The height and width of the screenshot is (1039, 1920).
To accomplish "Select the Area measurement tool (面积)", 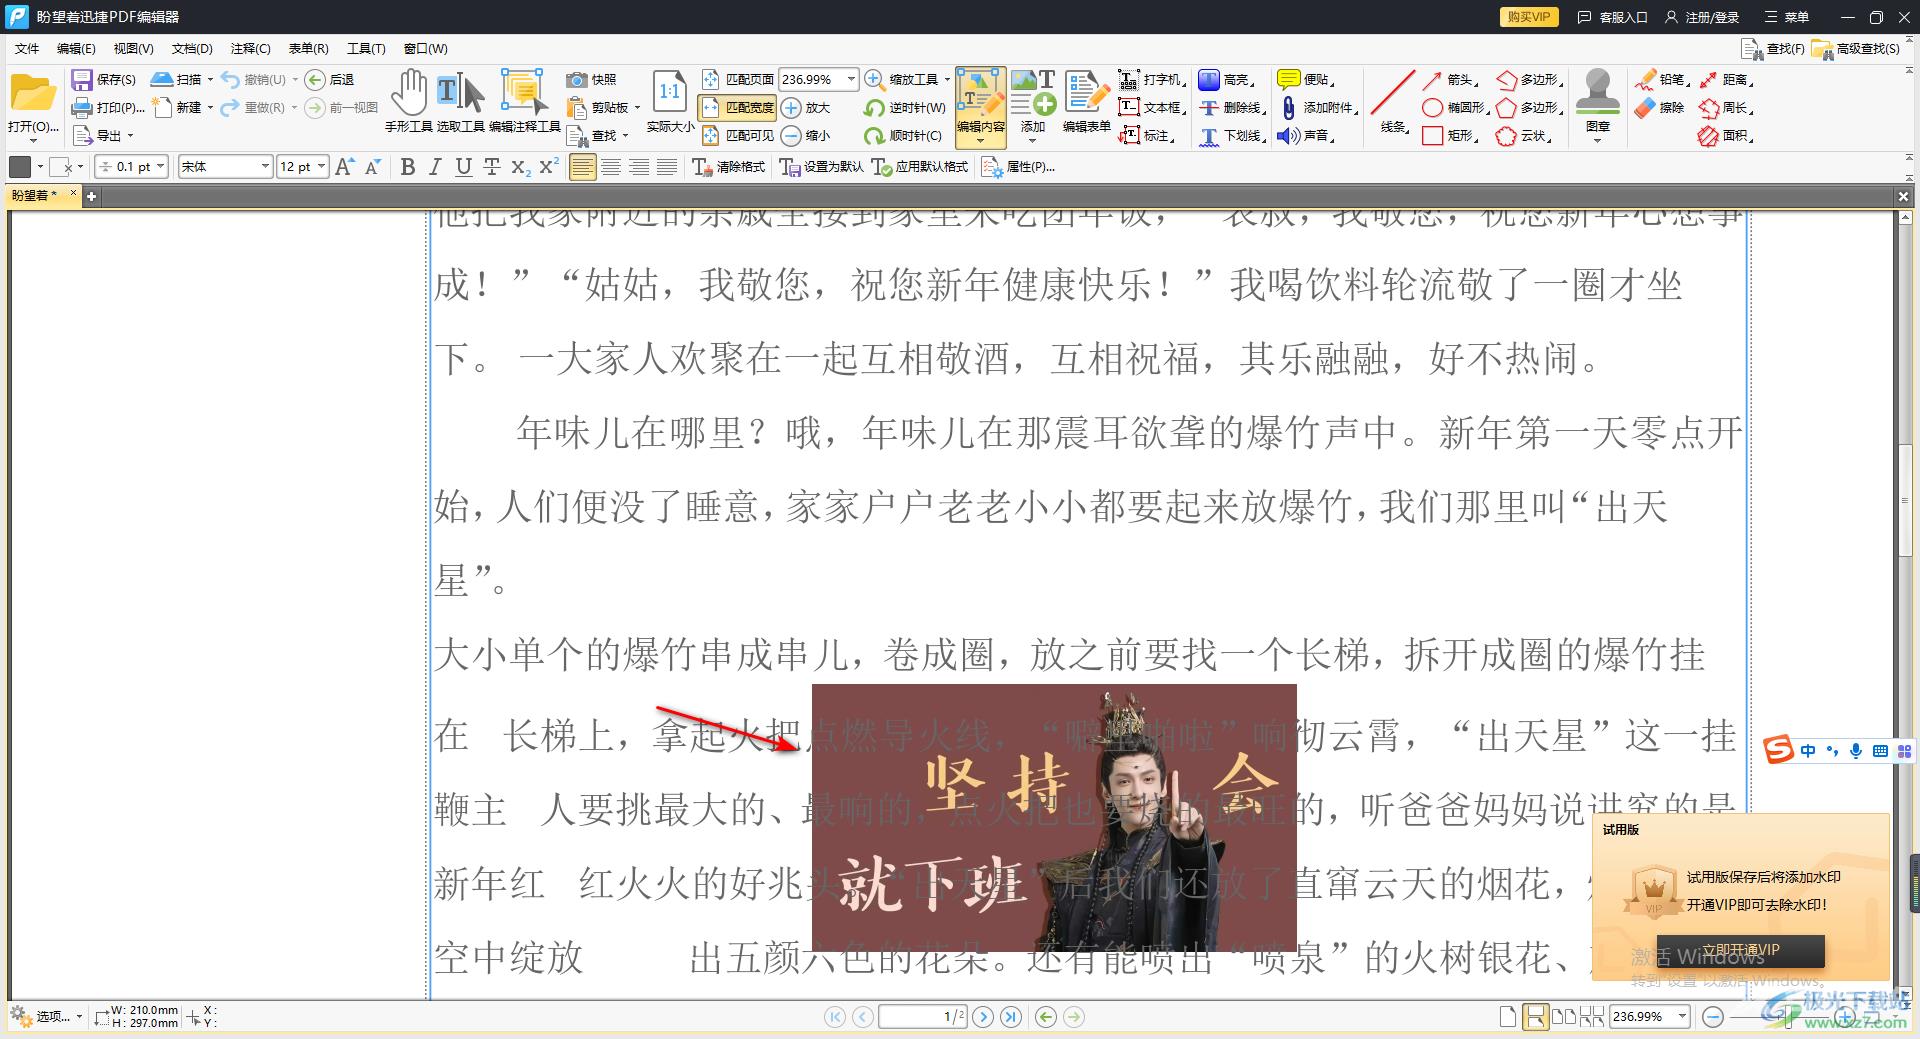I will [1726, 135].
